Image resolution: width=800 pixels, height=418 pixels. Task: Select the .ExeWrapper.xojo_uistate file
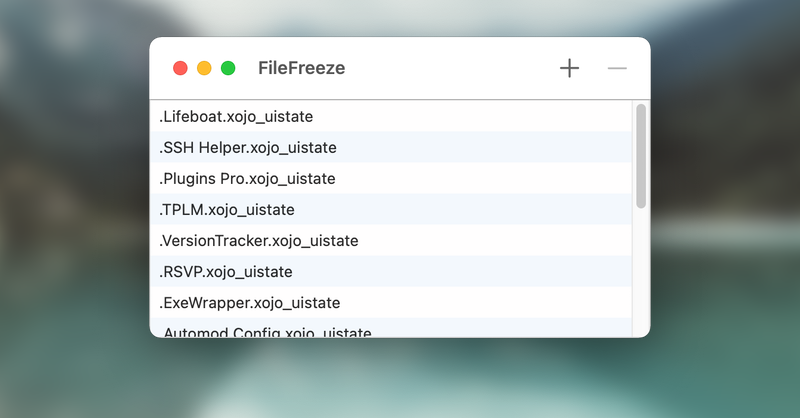[x=391, y=303]
